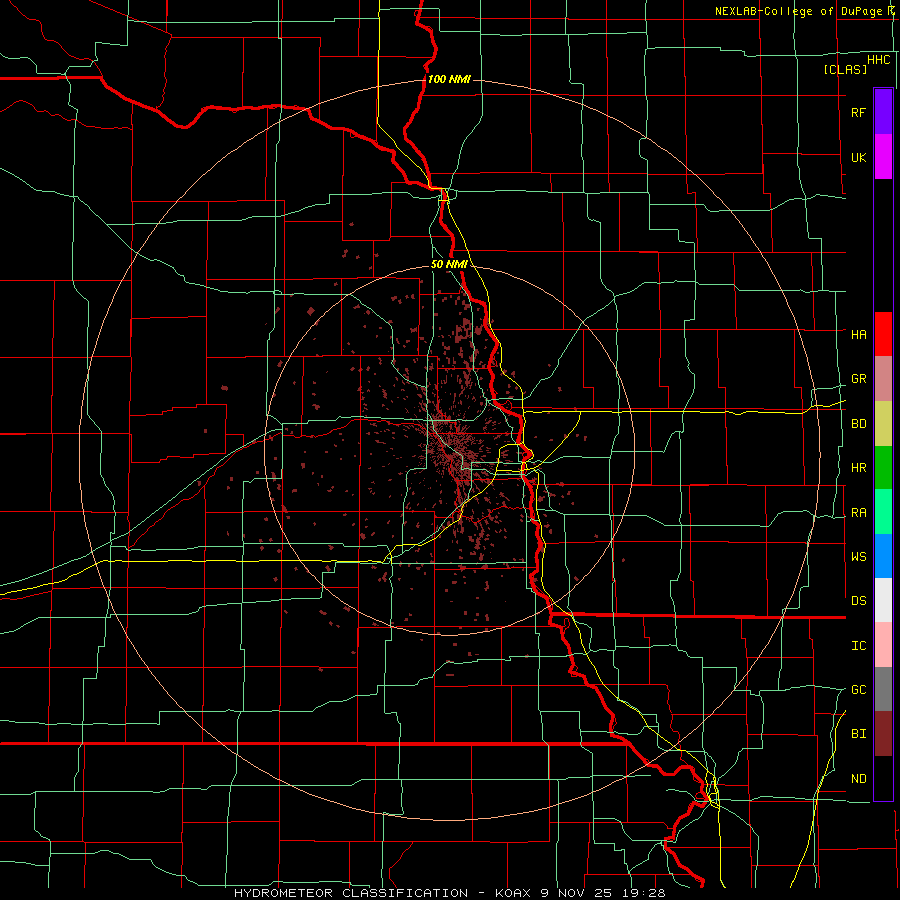900x900 pixels.
Task: Click the BI legend label
Action: [x=858, y=734]
